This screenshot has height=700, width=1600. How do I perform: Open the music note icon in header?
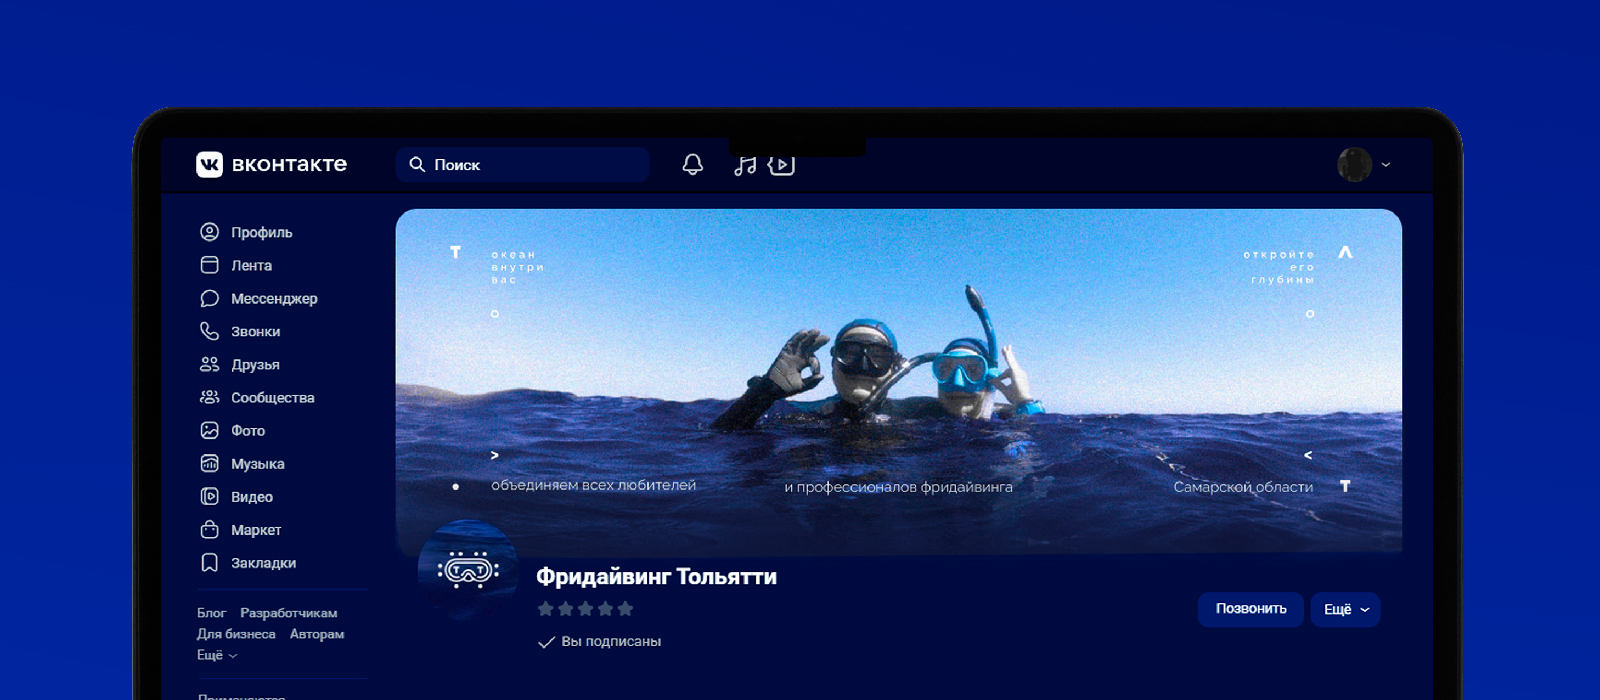pos(745,165)
